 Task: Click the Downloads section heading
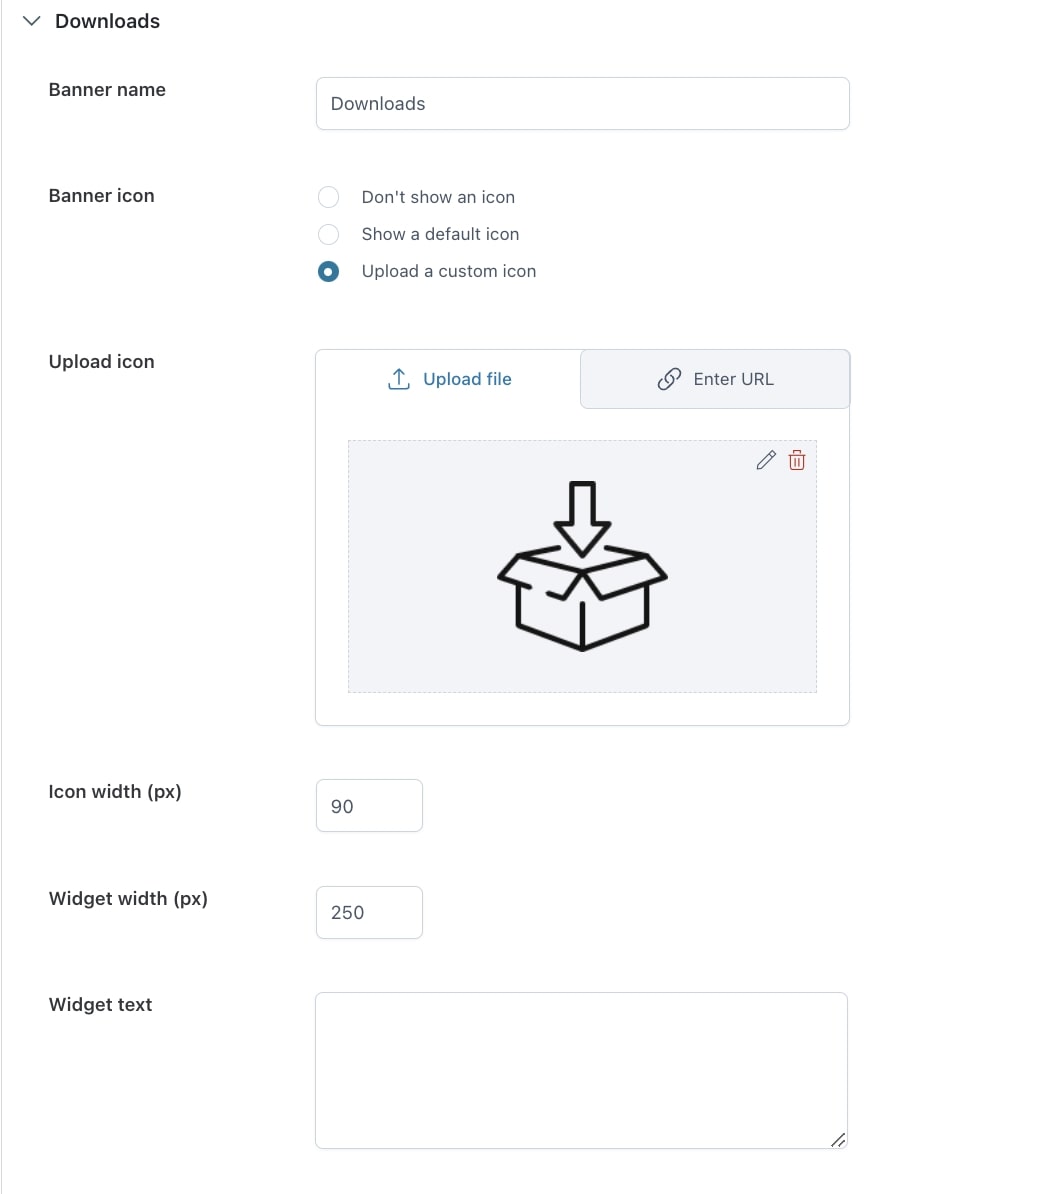click(x=107, y=21)
